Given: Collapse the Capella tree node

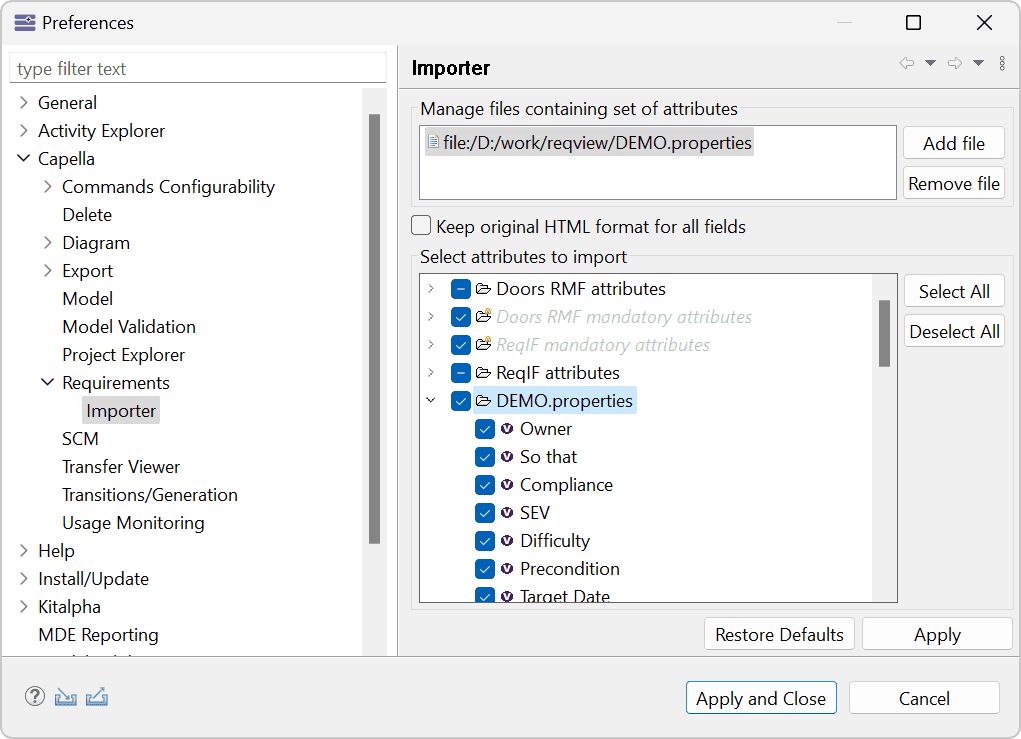Looking at the screenshot, I should click(x=23, y=158).
